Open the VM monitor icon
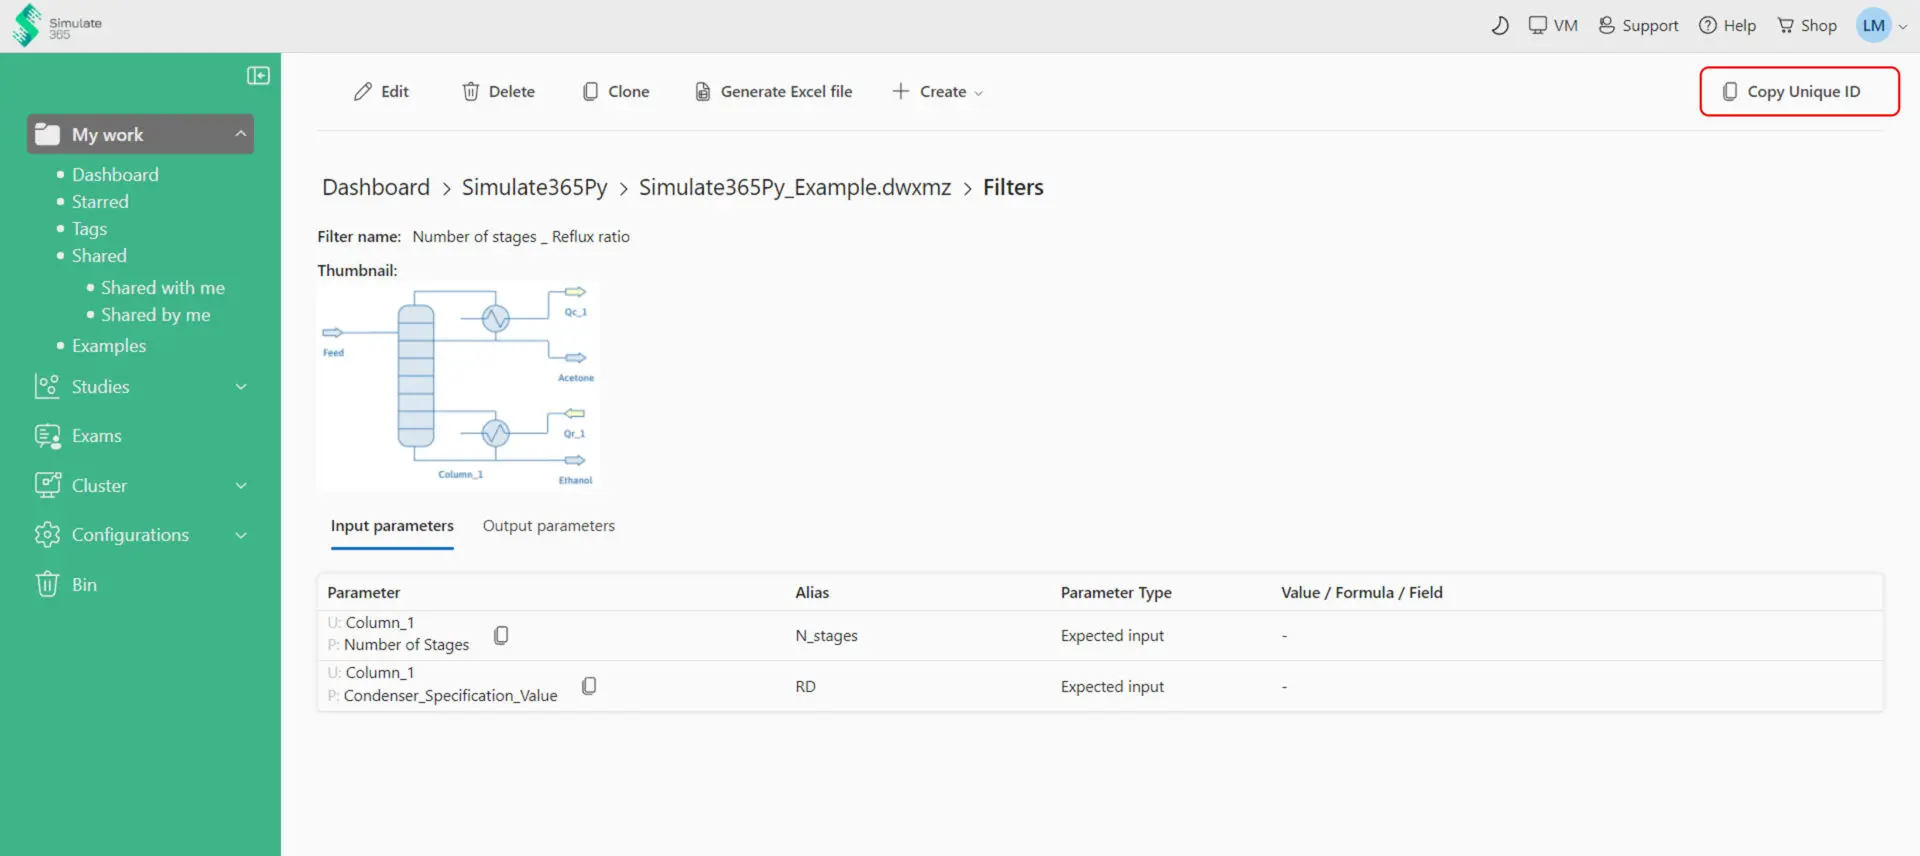Screen dimensions: 1920x856 [1538, 26]
